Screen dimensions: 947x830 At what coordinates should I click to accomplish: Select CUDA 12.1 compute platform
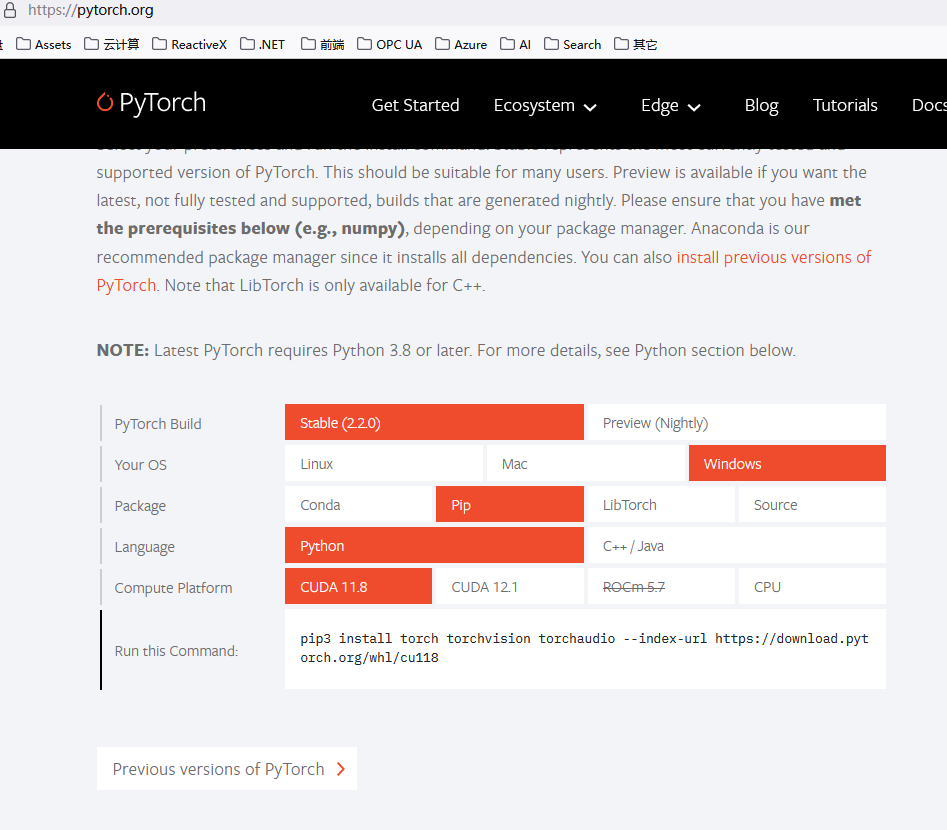[510, 587]
